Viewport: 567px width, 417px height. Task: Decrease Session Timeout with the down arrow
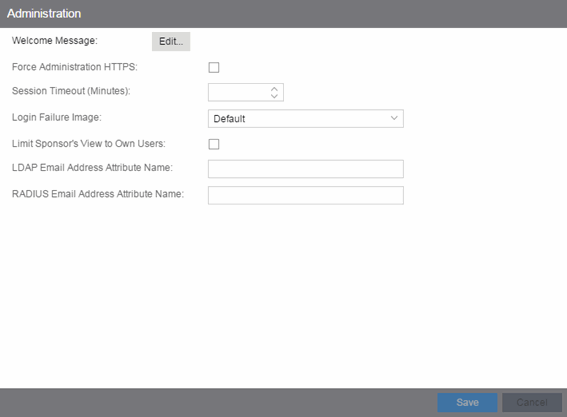click(274, 97)
